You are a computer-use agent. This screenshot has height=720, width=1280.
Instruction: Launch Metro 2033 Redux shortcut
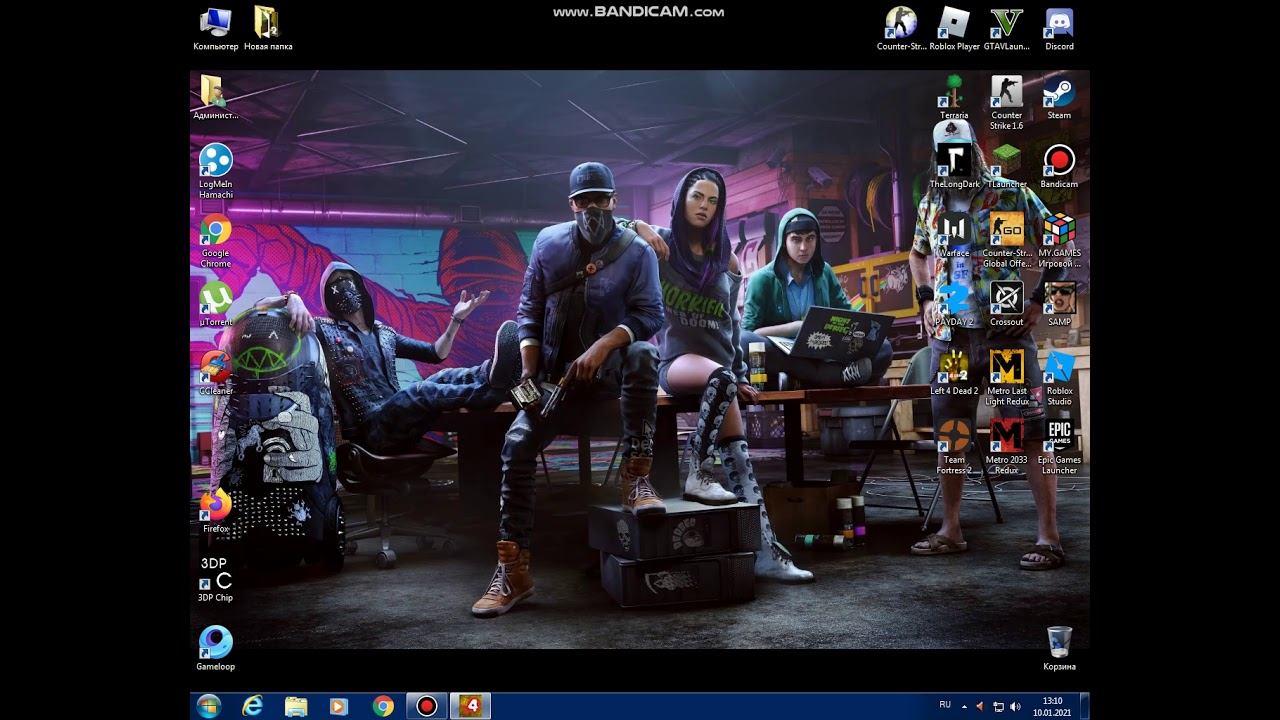click(x=1006, y=447)
